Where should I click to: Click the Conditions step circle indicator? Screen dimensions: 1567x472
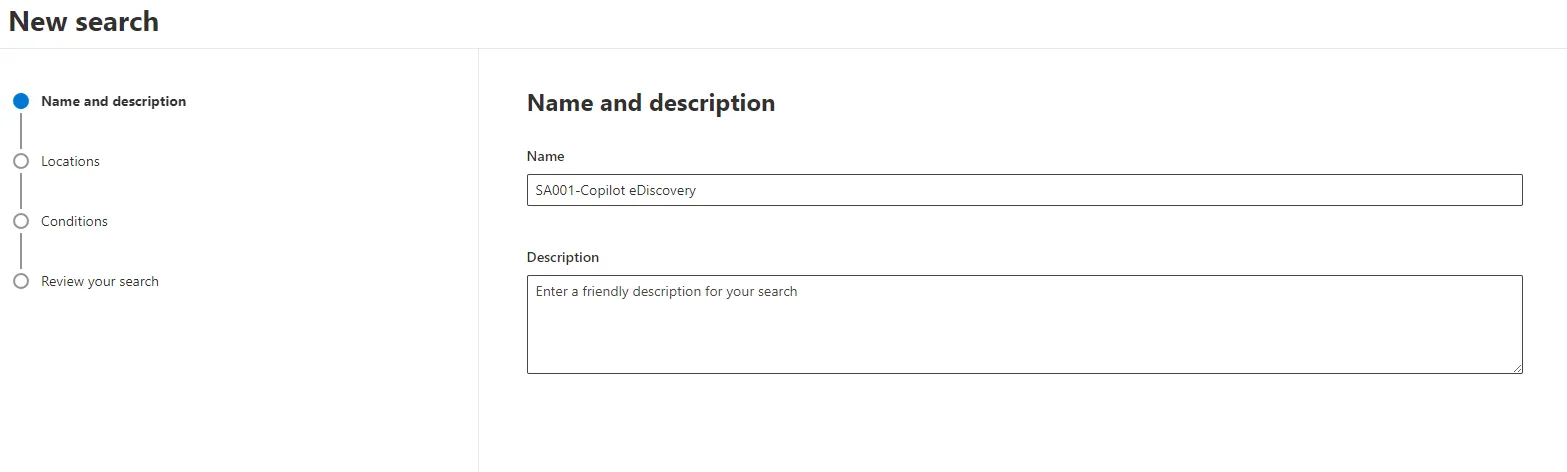coord(21,221)
